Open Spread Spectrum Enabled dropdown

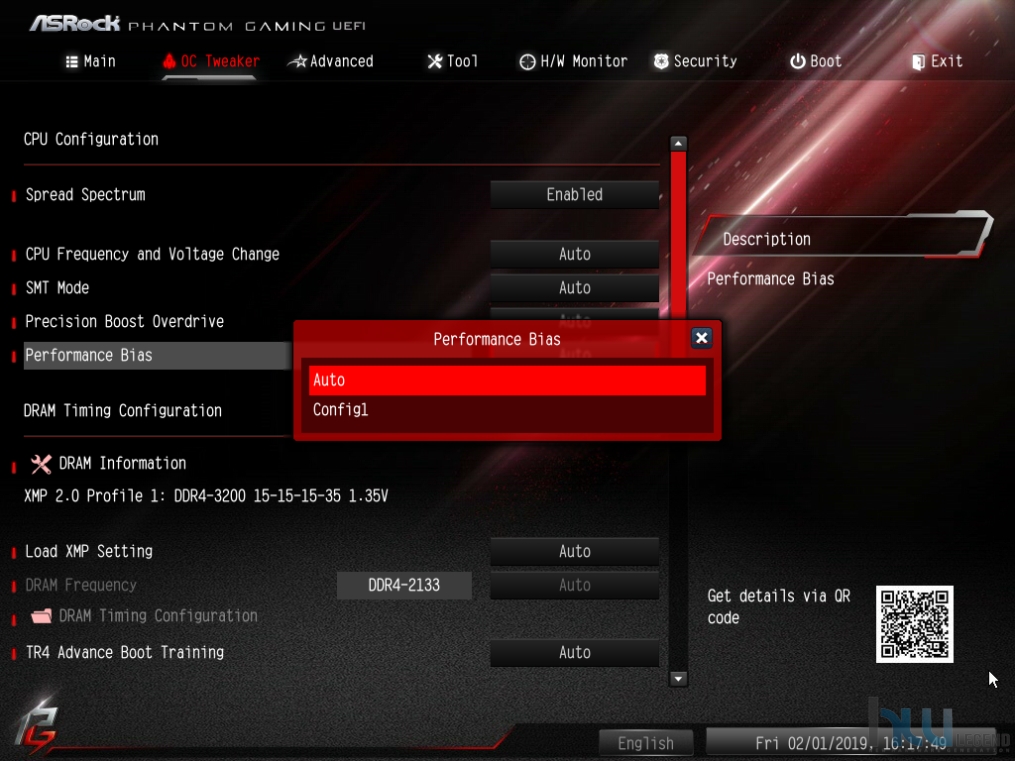574,195
